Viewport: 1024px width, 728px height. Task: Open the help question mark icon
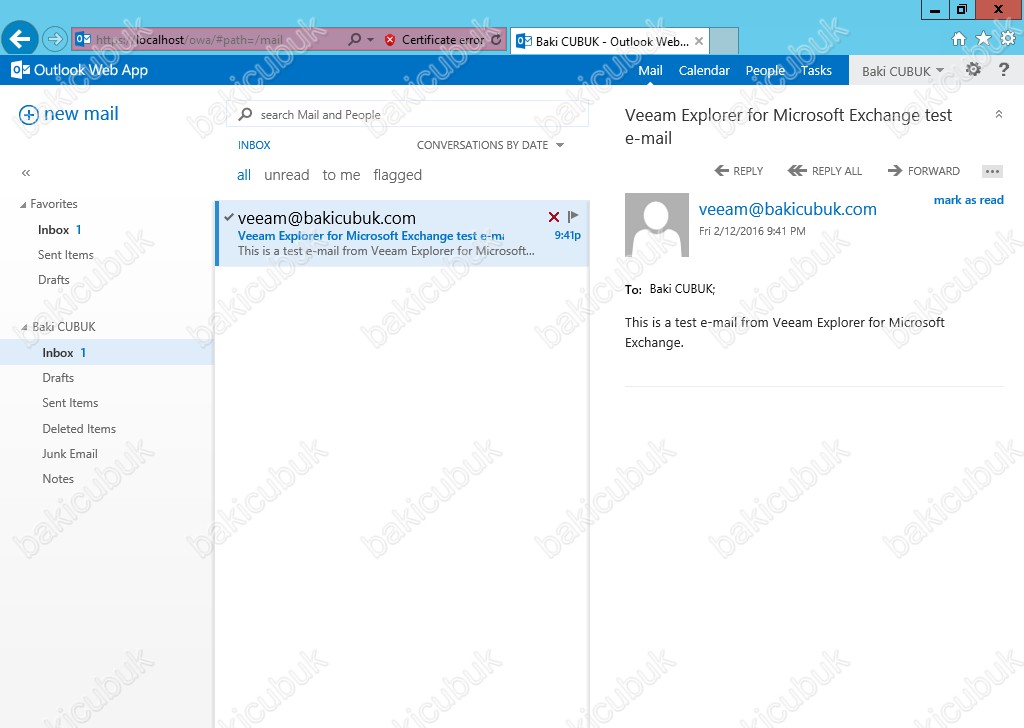point(1004,69)
